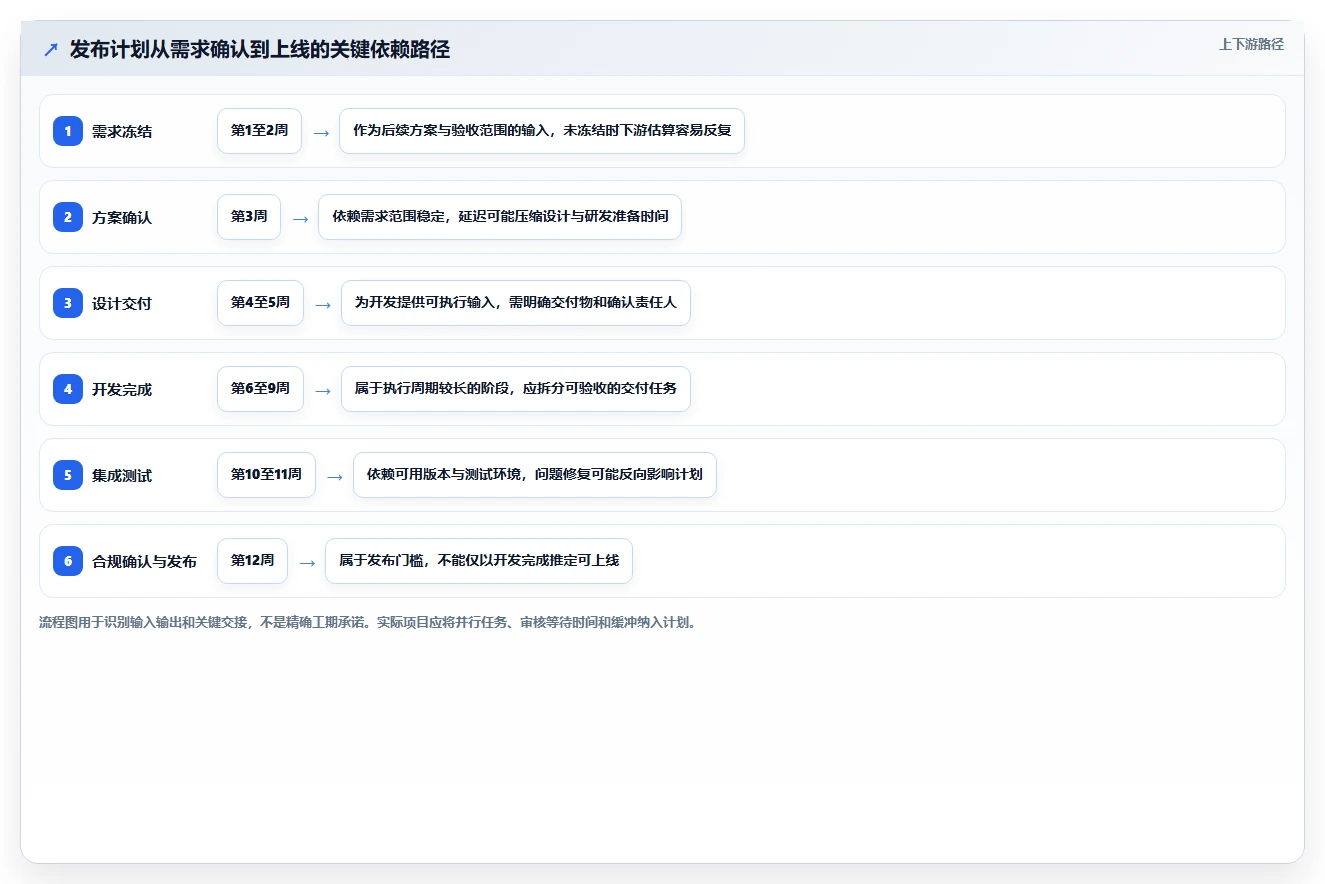This screenshot has height=884, width=1325.
Task: Click the step 6 number badge
Action: point(68,561)
